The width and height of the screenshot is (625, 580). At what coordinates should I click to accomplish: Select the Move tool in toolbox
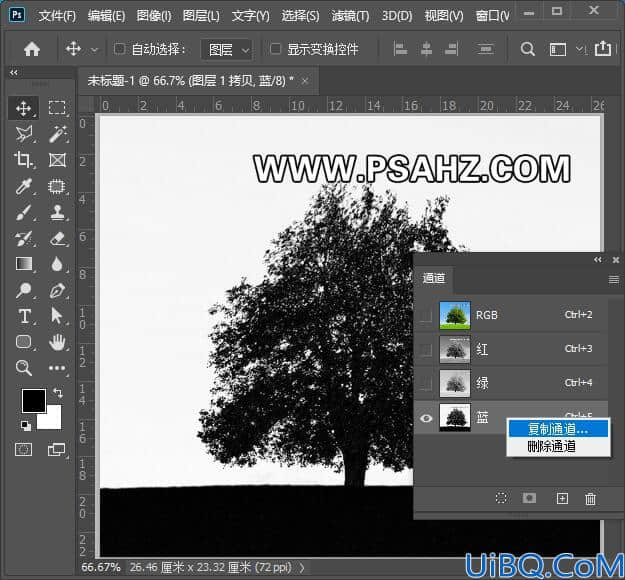(24, 108)
